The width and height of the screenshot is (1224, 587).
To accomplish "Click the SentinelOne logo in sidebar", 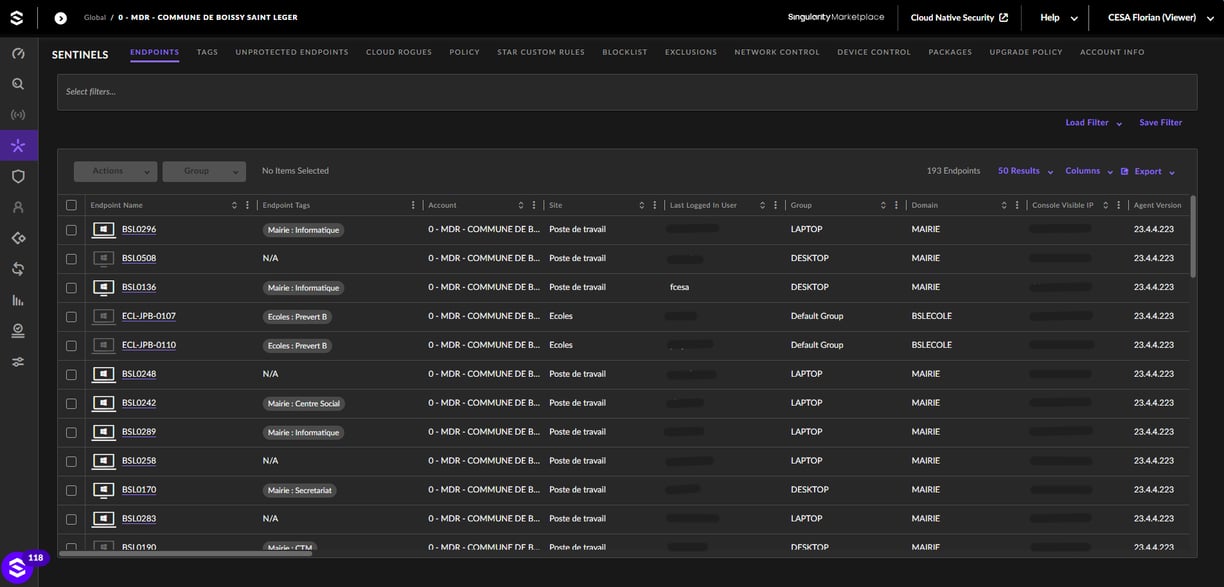I will tap(17, 18).
